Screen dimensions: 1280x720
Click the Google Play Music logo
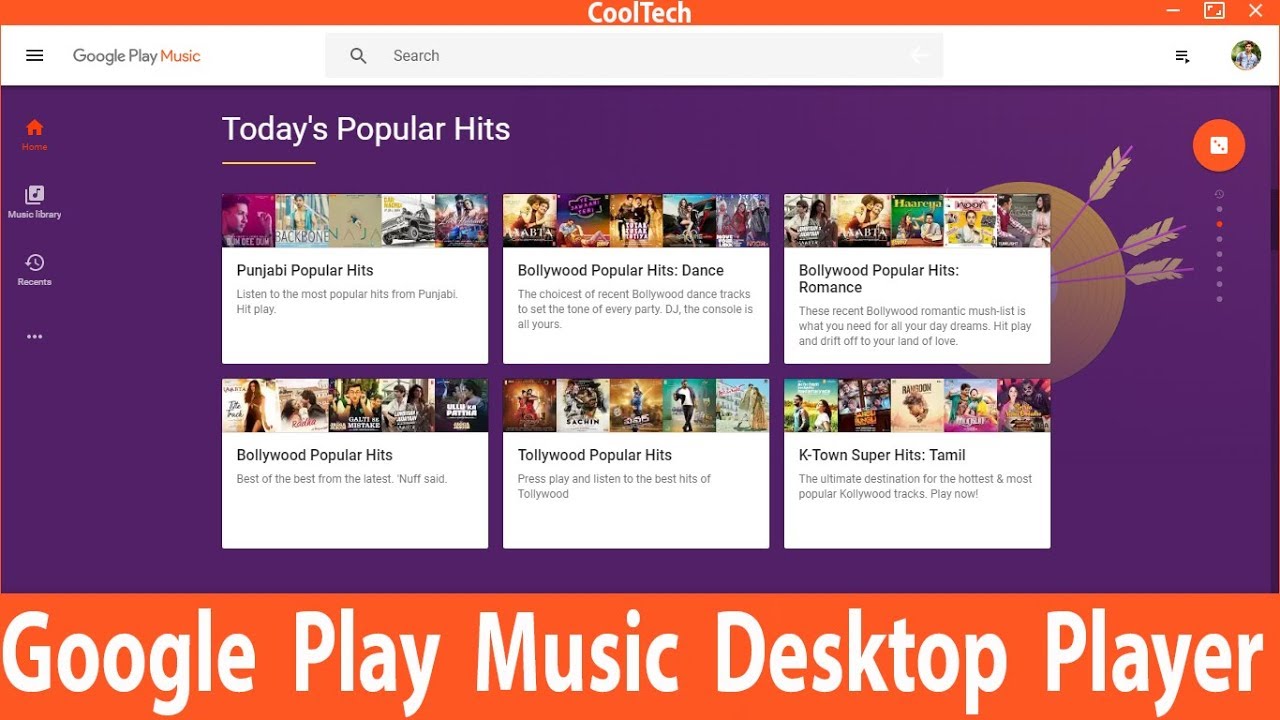pyautogui.click(x=137, y=56)
